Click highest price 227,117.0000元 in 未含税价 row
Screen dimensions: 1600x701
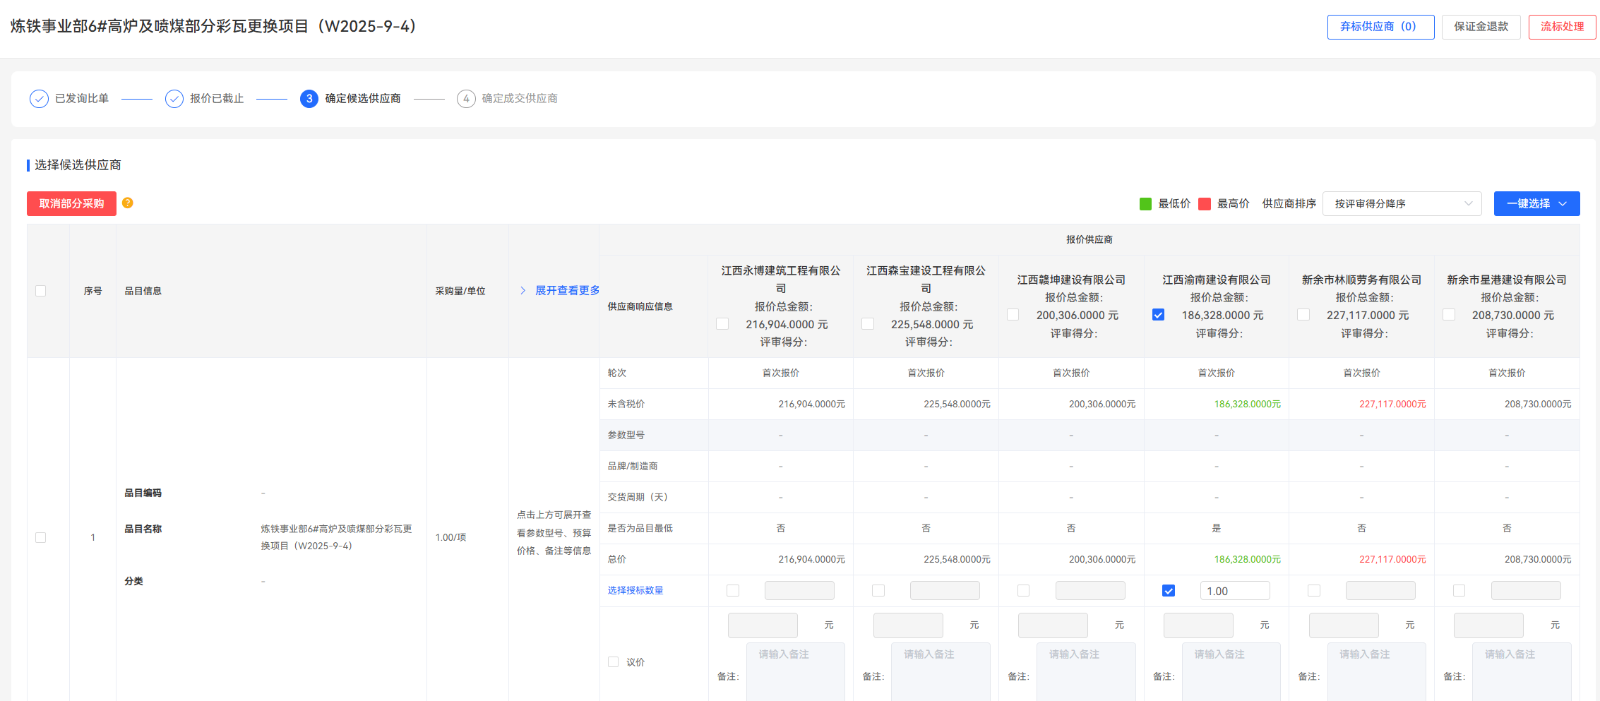coord(1392,404)
